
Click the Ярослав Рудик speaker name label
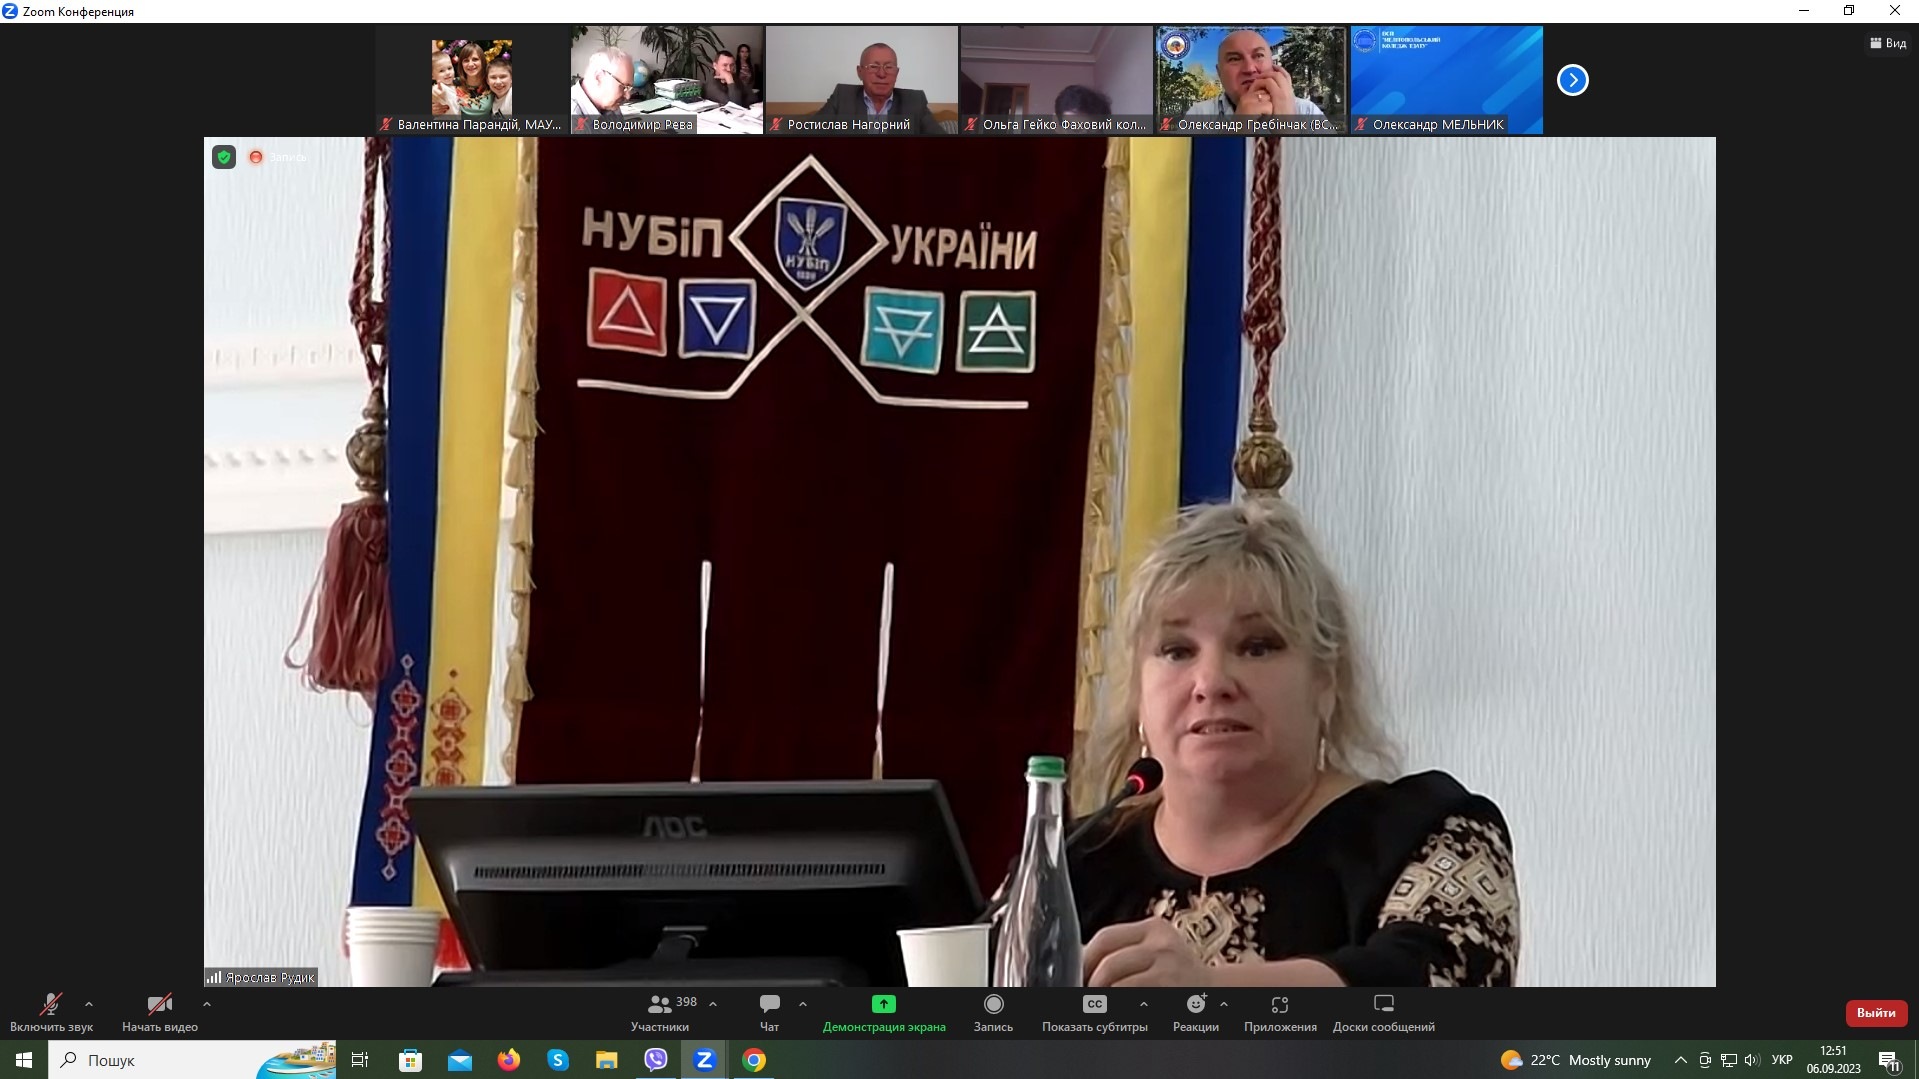(x=261, y=977)
